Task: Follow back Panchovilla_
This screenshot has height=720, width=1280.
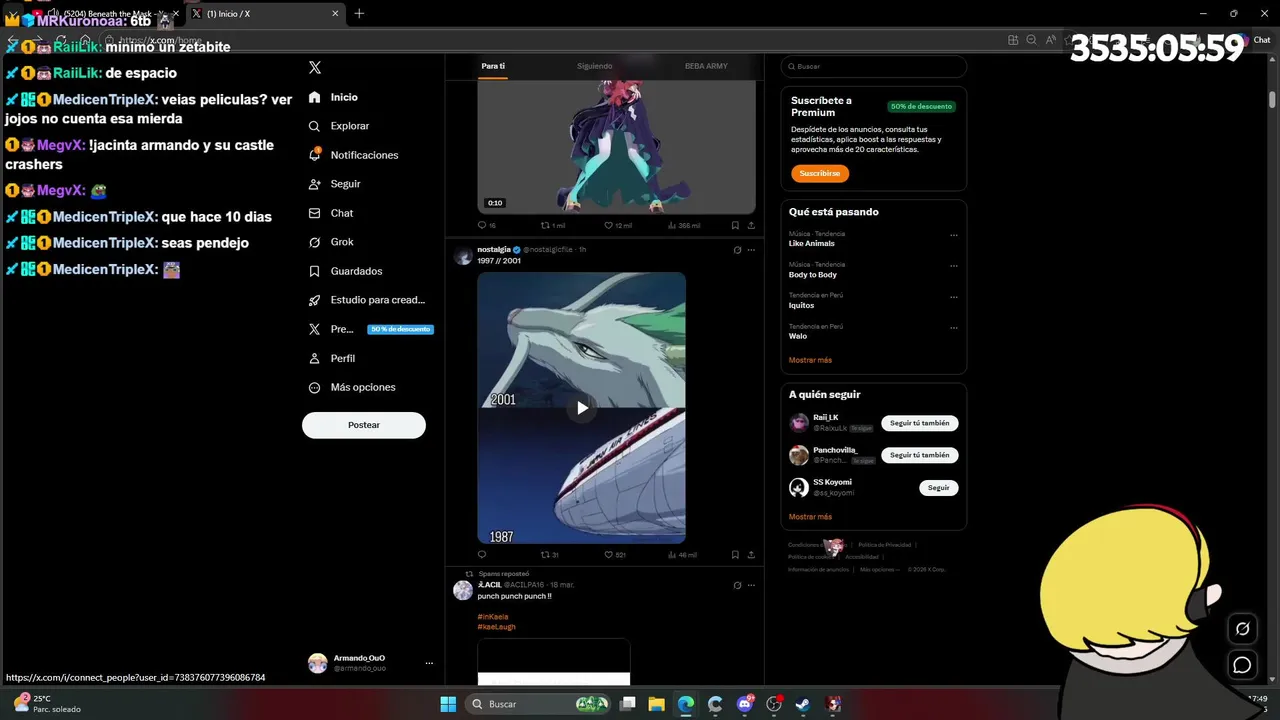Action: tap(920, 455)
